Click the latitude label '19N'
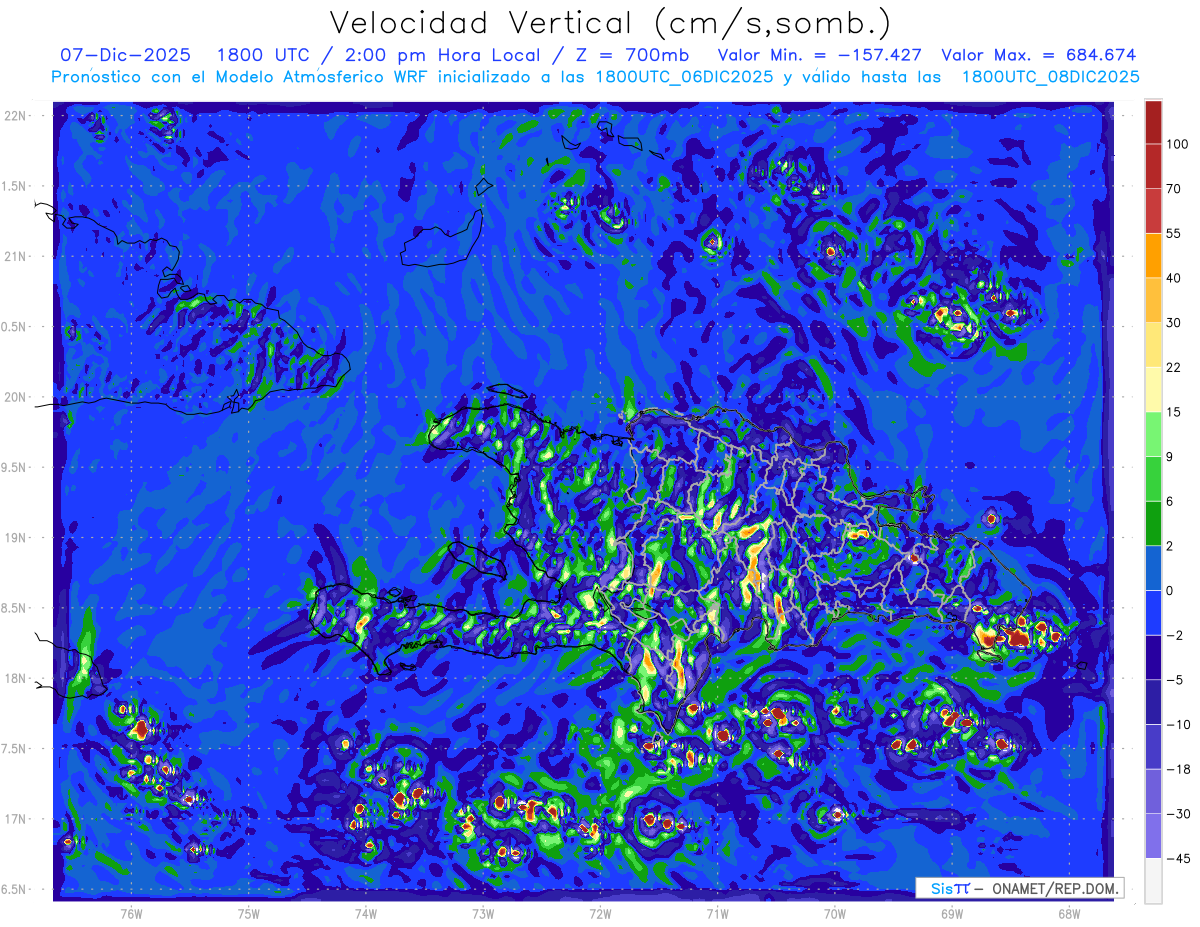 point(15,538)
